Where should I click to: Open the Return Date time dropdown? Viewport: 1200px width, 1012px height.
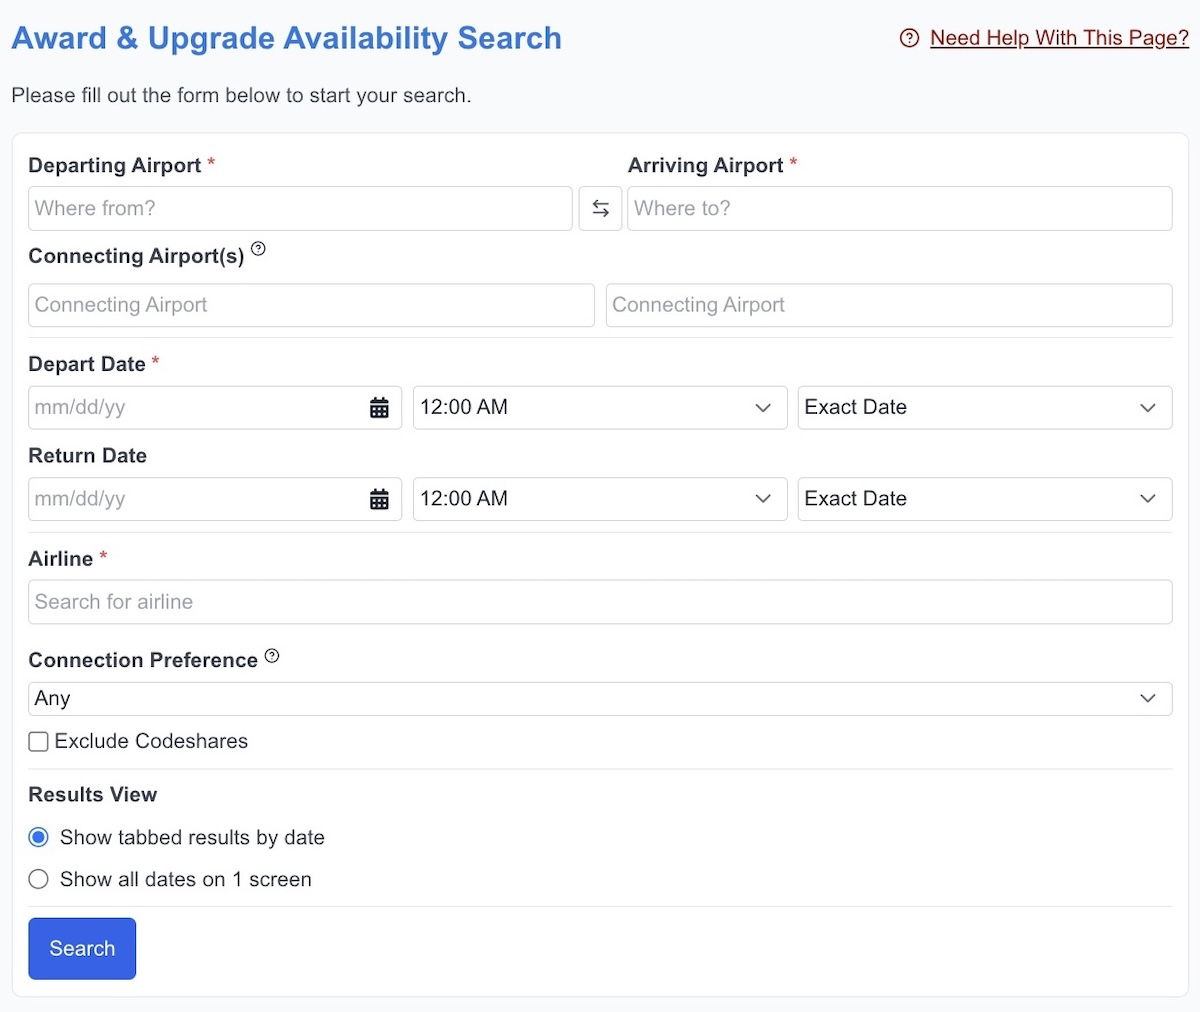pos(599,499)
